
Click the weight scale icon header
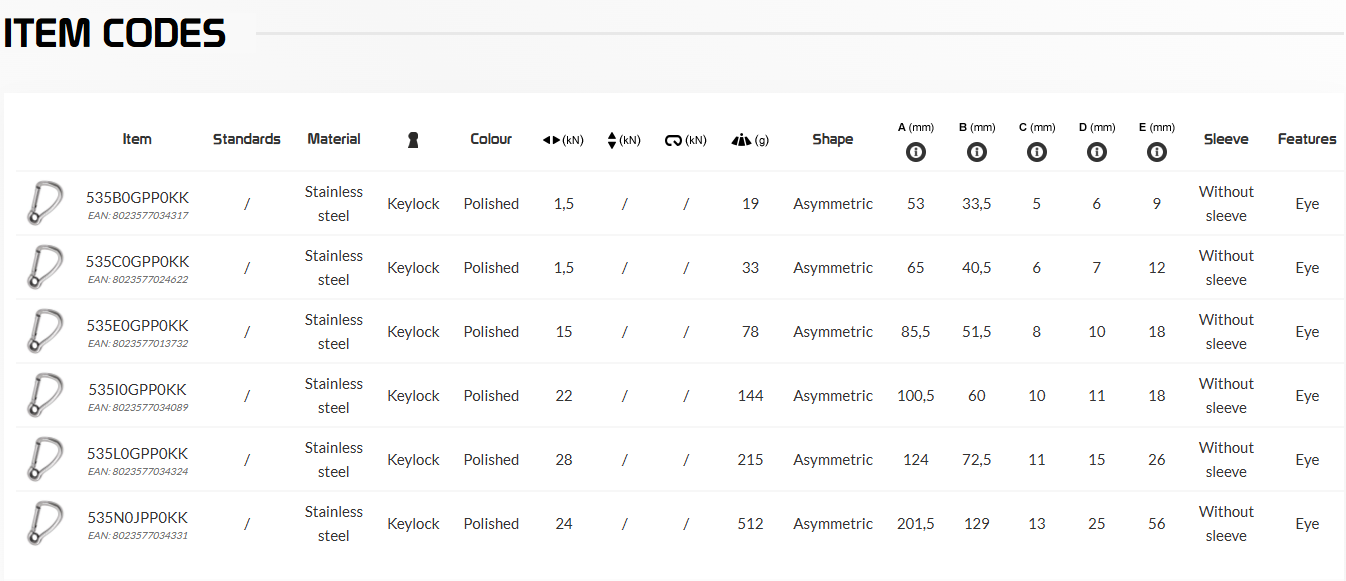741,141
